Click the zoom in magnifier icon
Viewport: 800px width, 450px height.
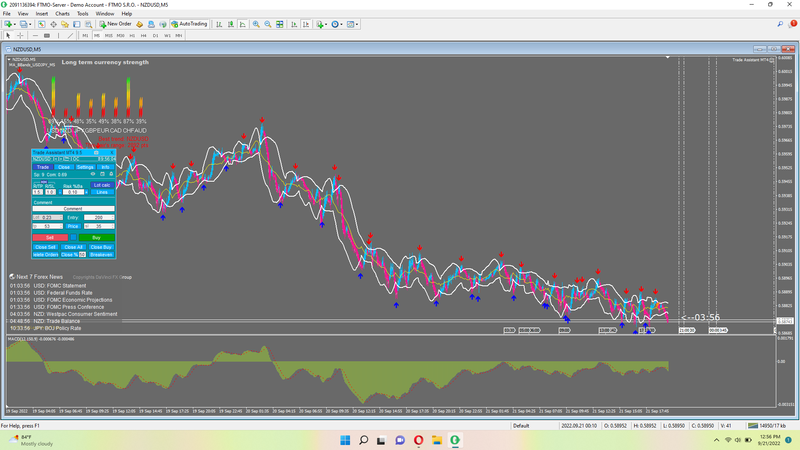pos(255,23)
